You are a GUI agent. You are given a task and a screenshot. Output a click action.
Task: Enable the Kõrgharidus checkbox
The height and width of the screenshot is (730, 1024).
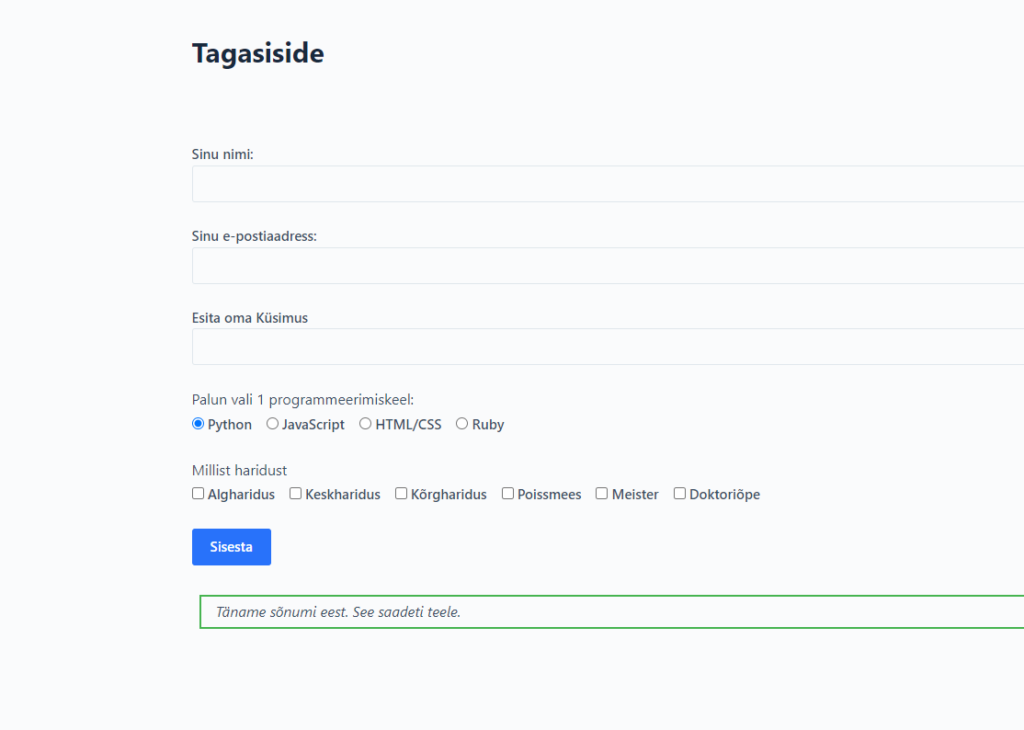pyautogui.click(x=401, y=494)
